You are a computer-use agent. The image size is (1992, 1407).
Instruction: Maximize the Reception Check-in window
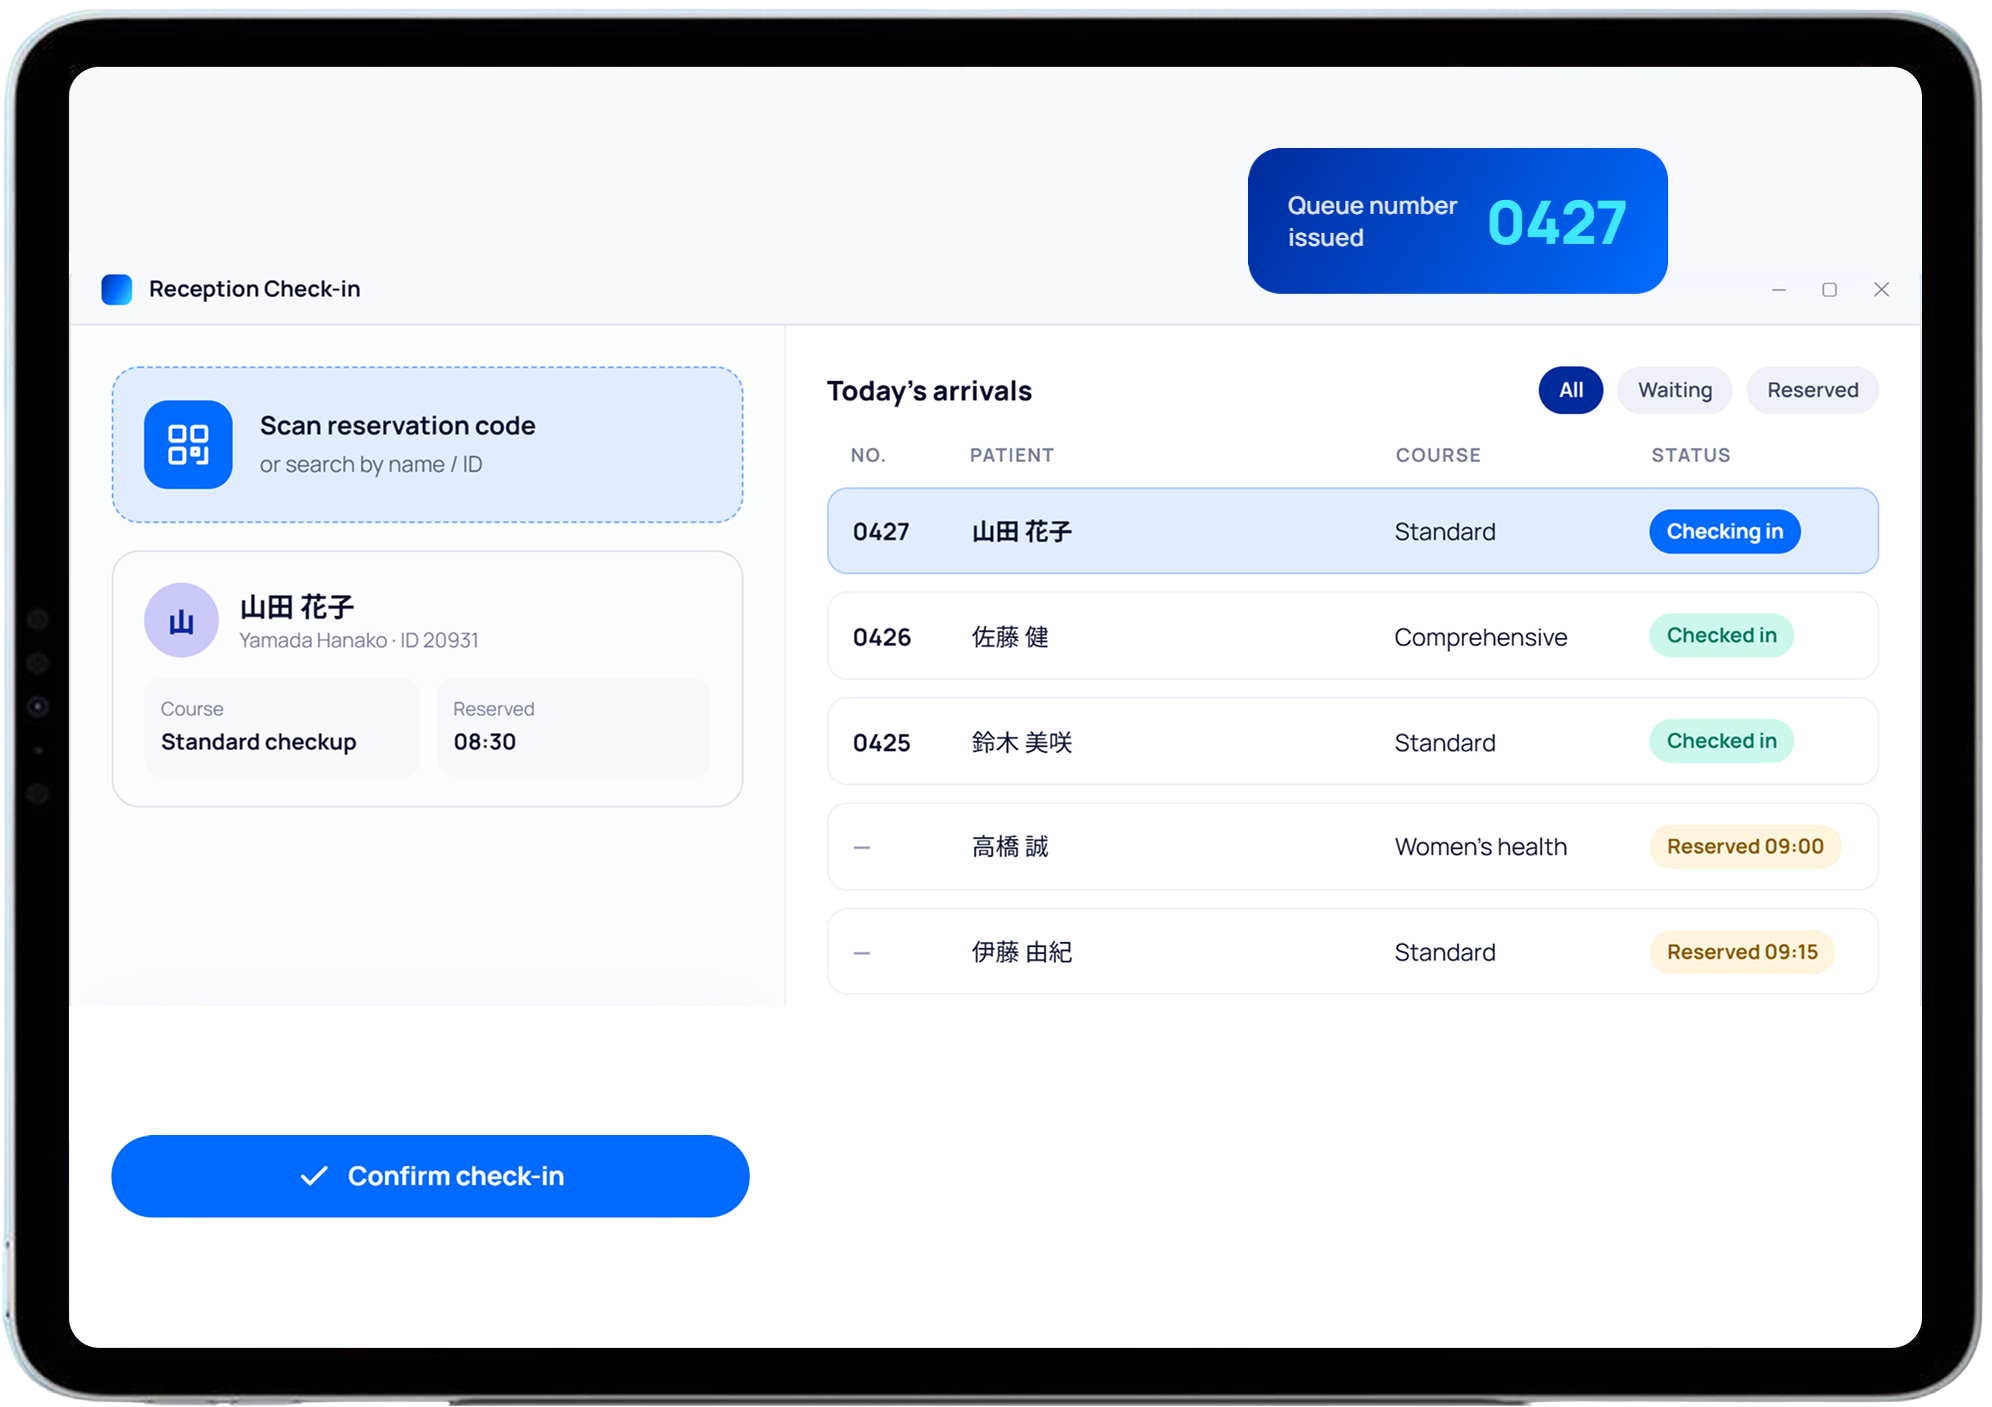[1829, 290]
